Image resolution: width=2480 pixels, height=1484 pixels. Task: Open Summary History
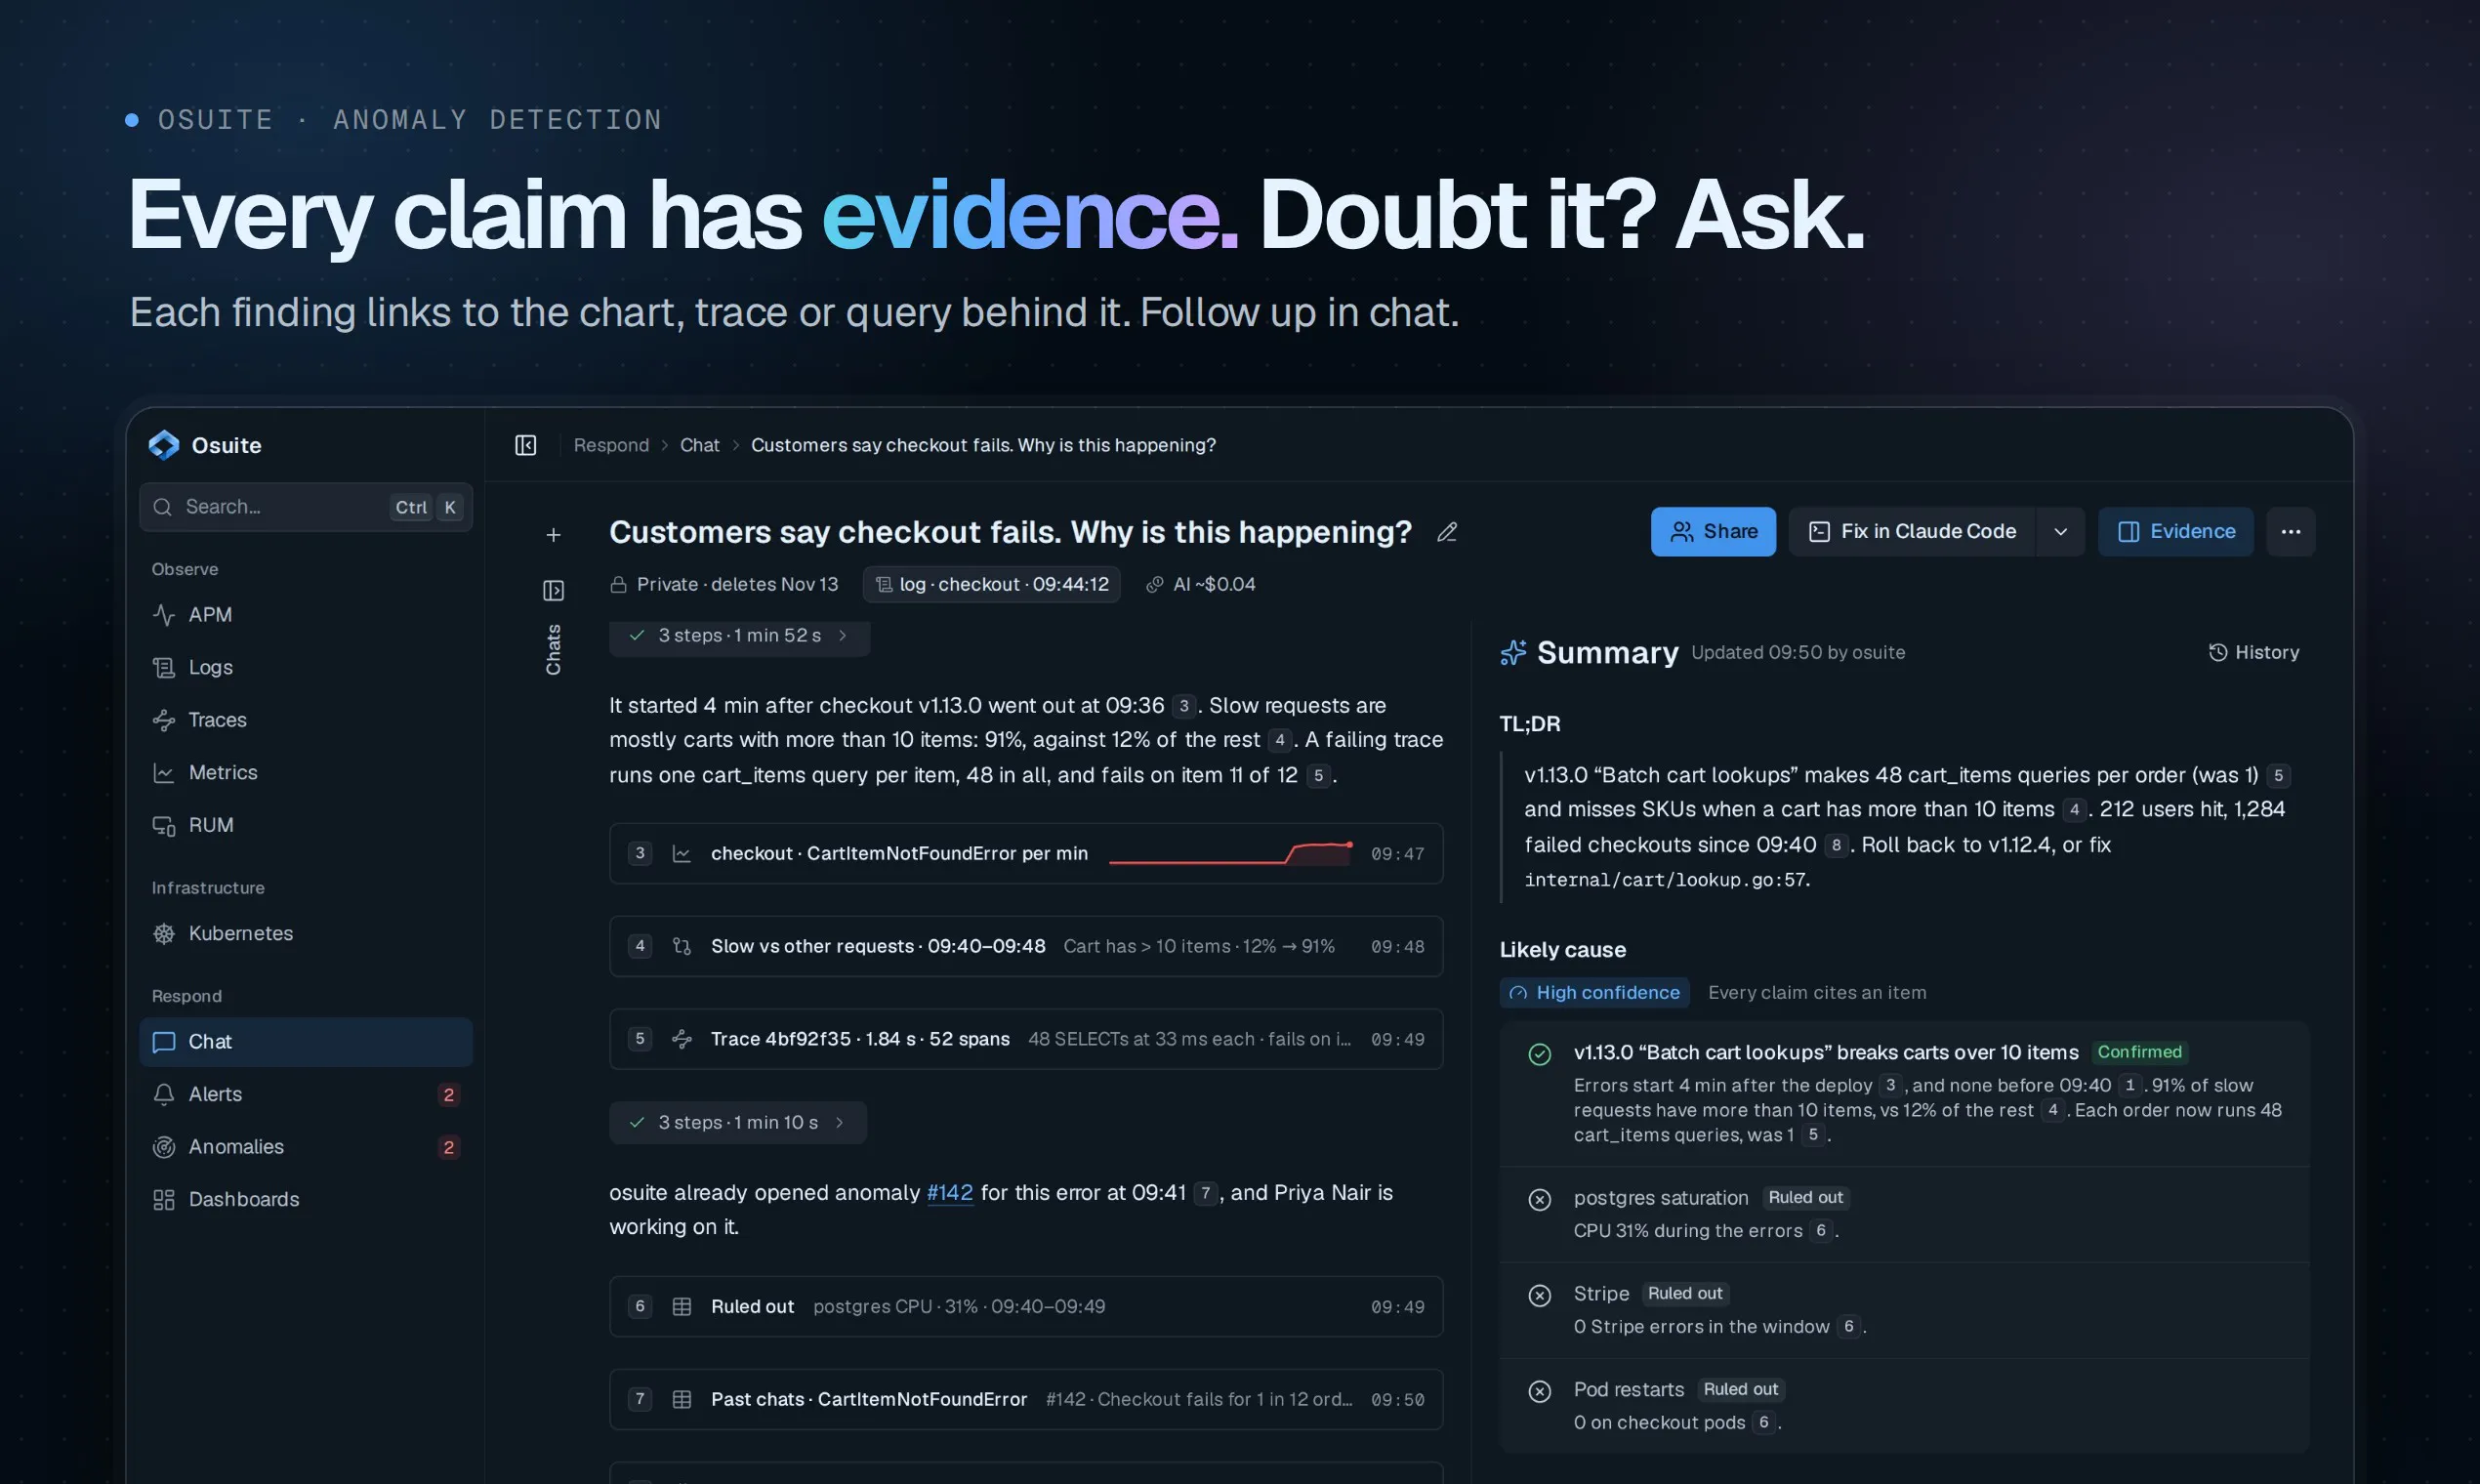(2254, 652)
